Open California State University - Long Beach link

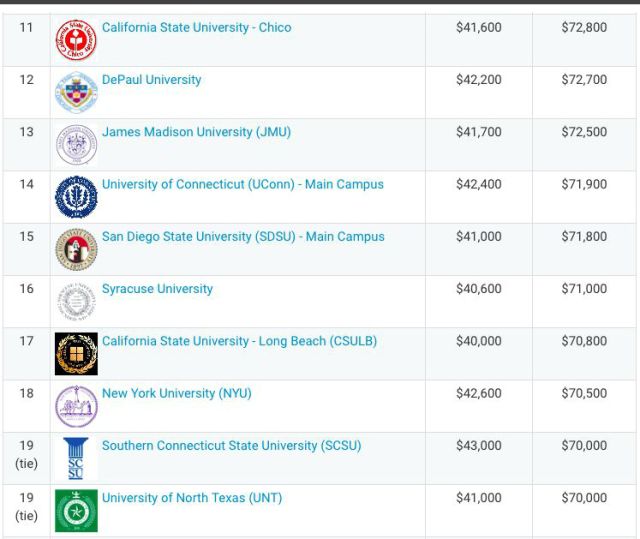click(240, 341)
